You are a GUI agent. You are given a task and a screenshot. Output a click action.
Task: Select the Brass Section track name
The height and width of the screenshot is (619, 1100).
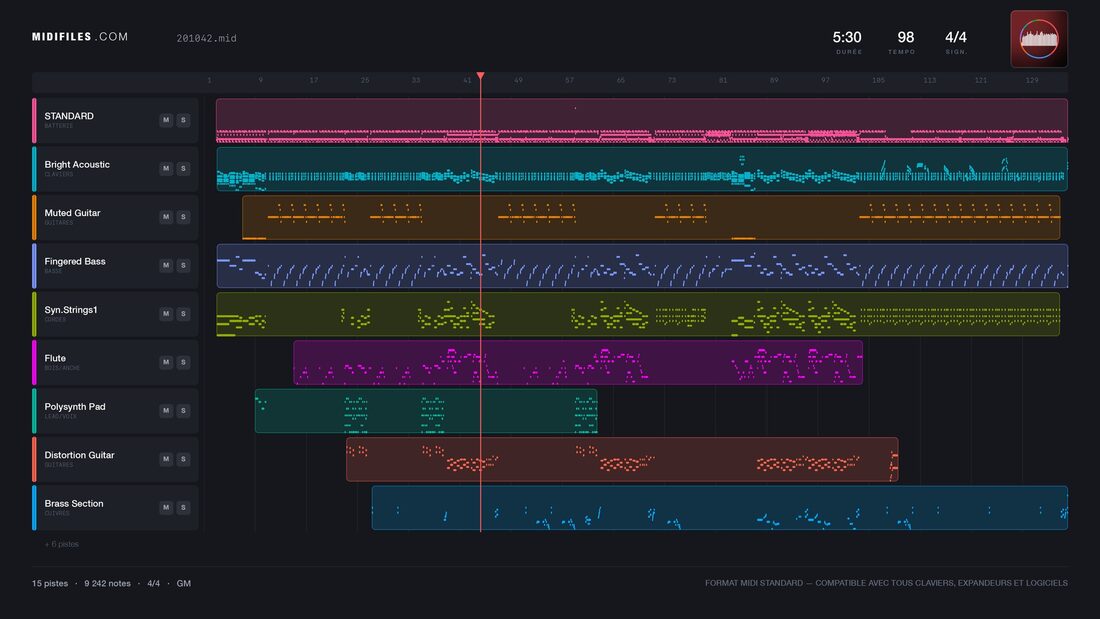click(x=74, y=503)
